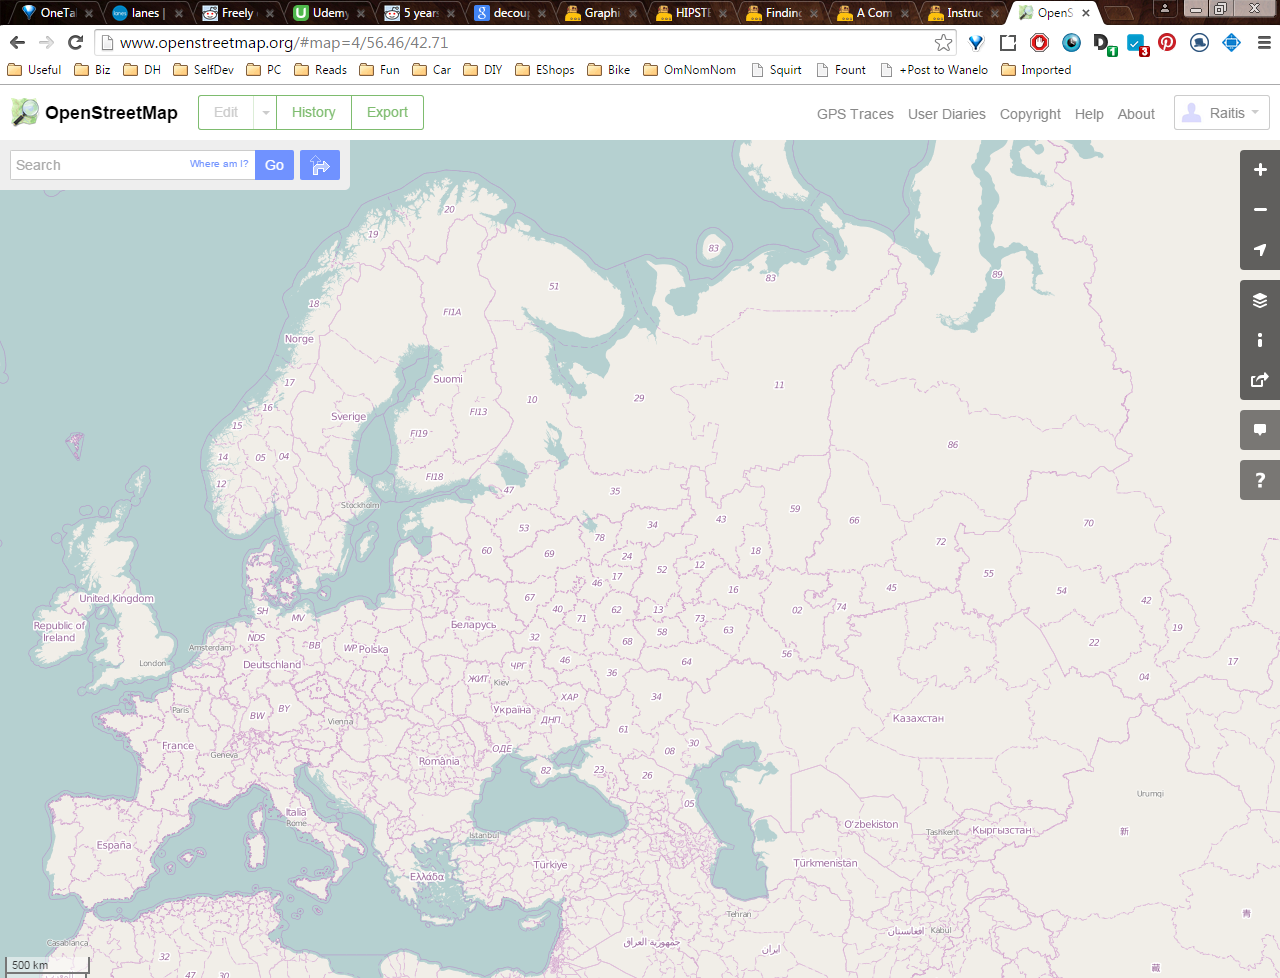Viewport: 1280px width, 978px height.
Task: Open the Map Key info panel
Action: point(1260,340)
